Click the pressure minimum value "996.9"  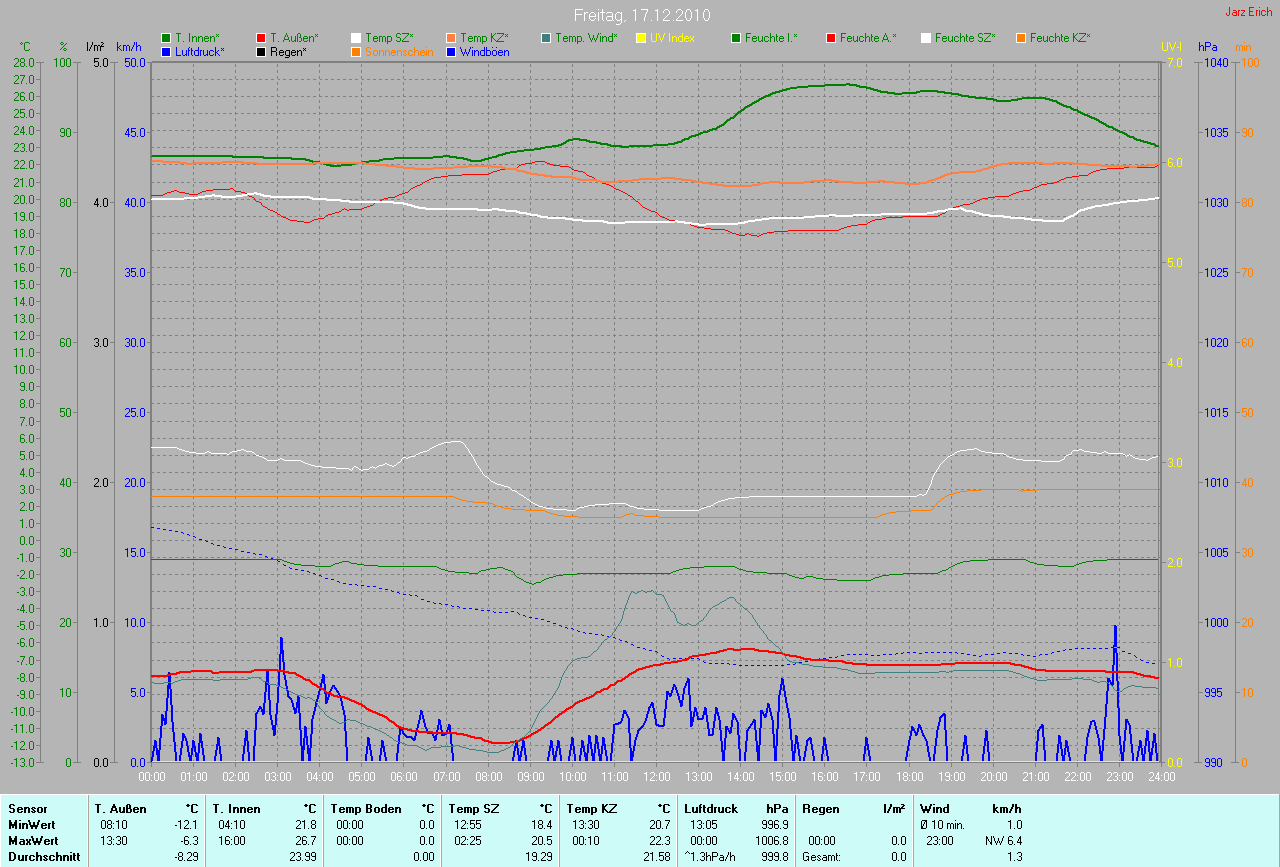point(773,825)
